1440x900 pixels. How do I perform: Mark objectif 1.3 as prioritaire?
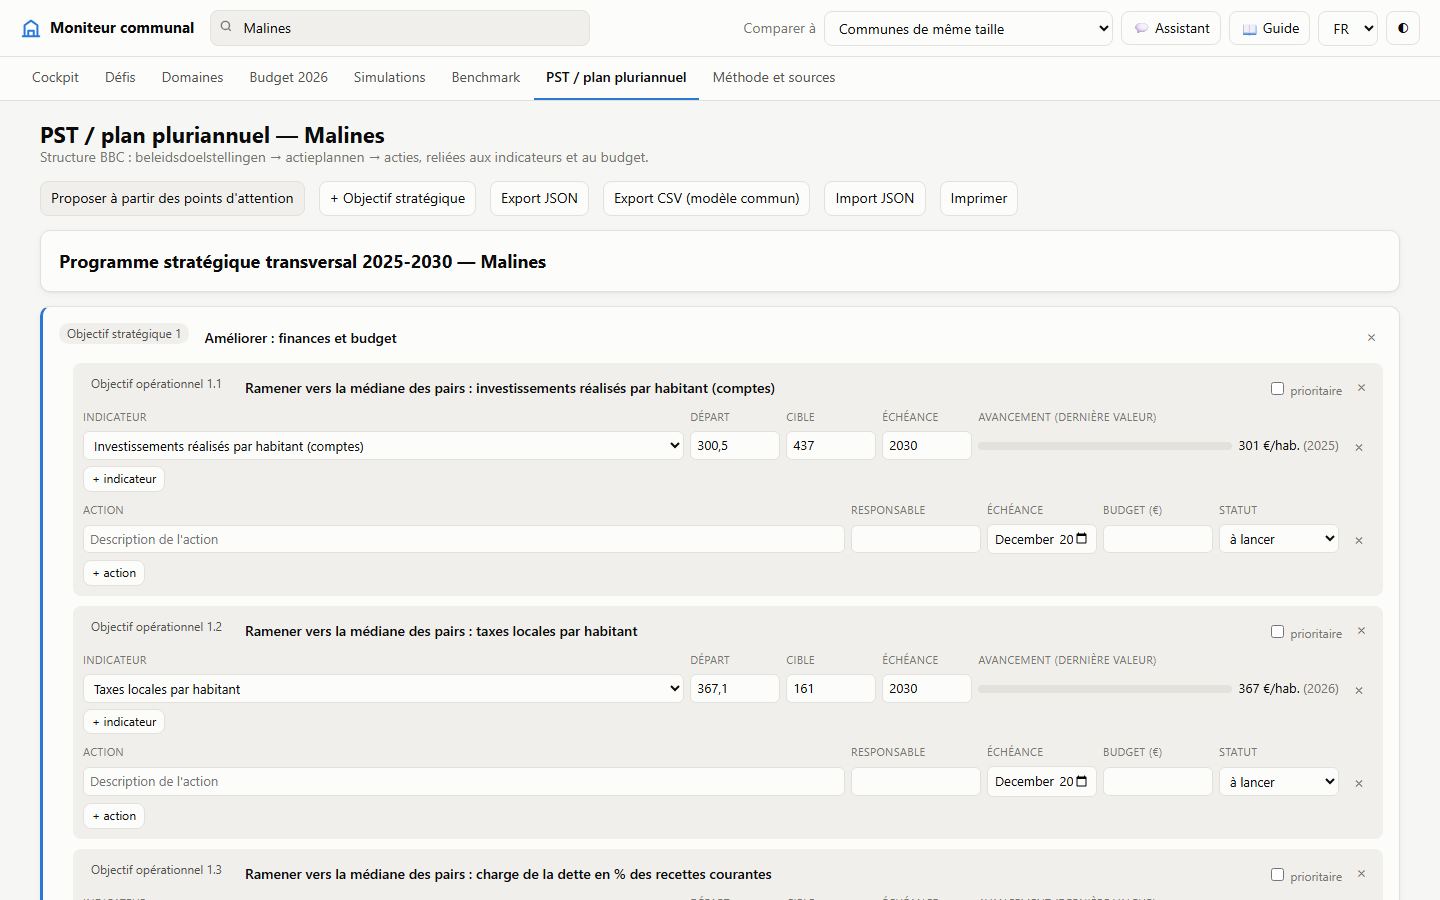click(x=1277, y=875)
